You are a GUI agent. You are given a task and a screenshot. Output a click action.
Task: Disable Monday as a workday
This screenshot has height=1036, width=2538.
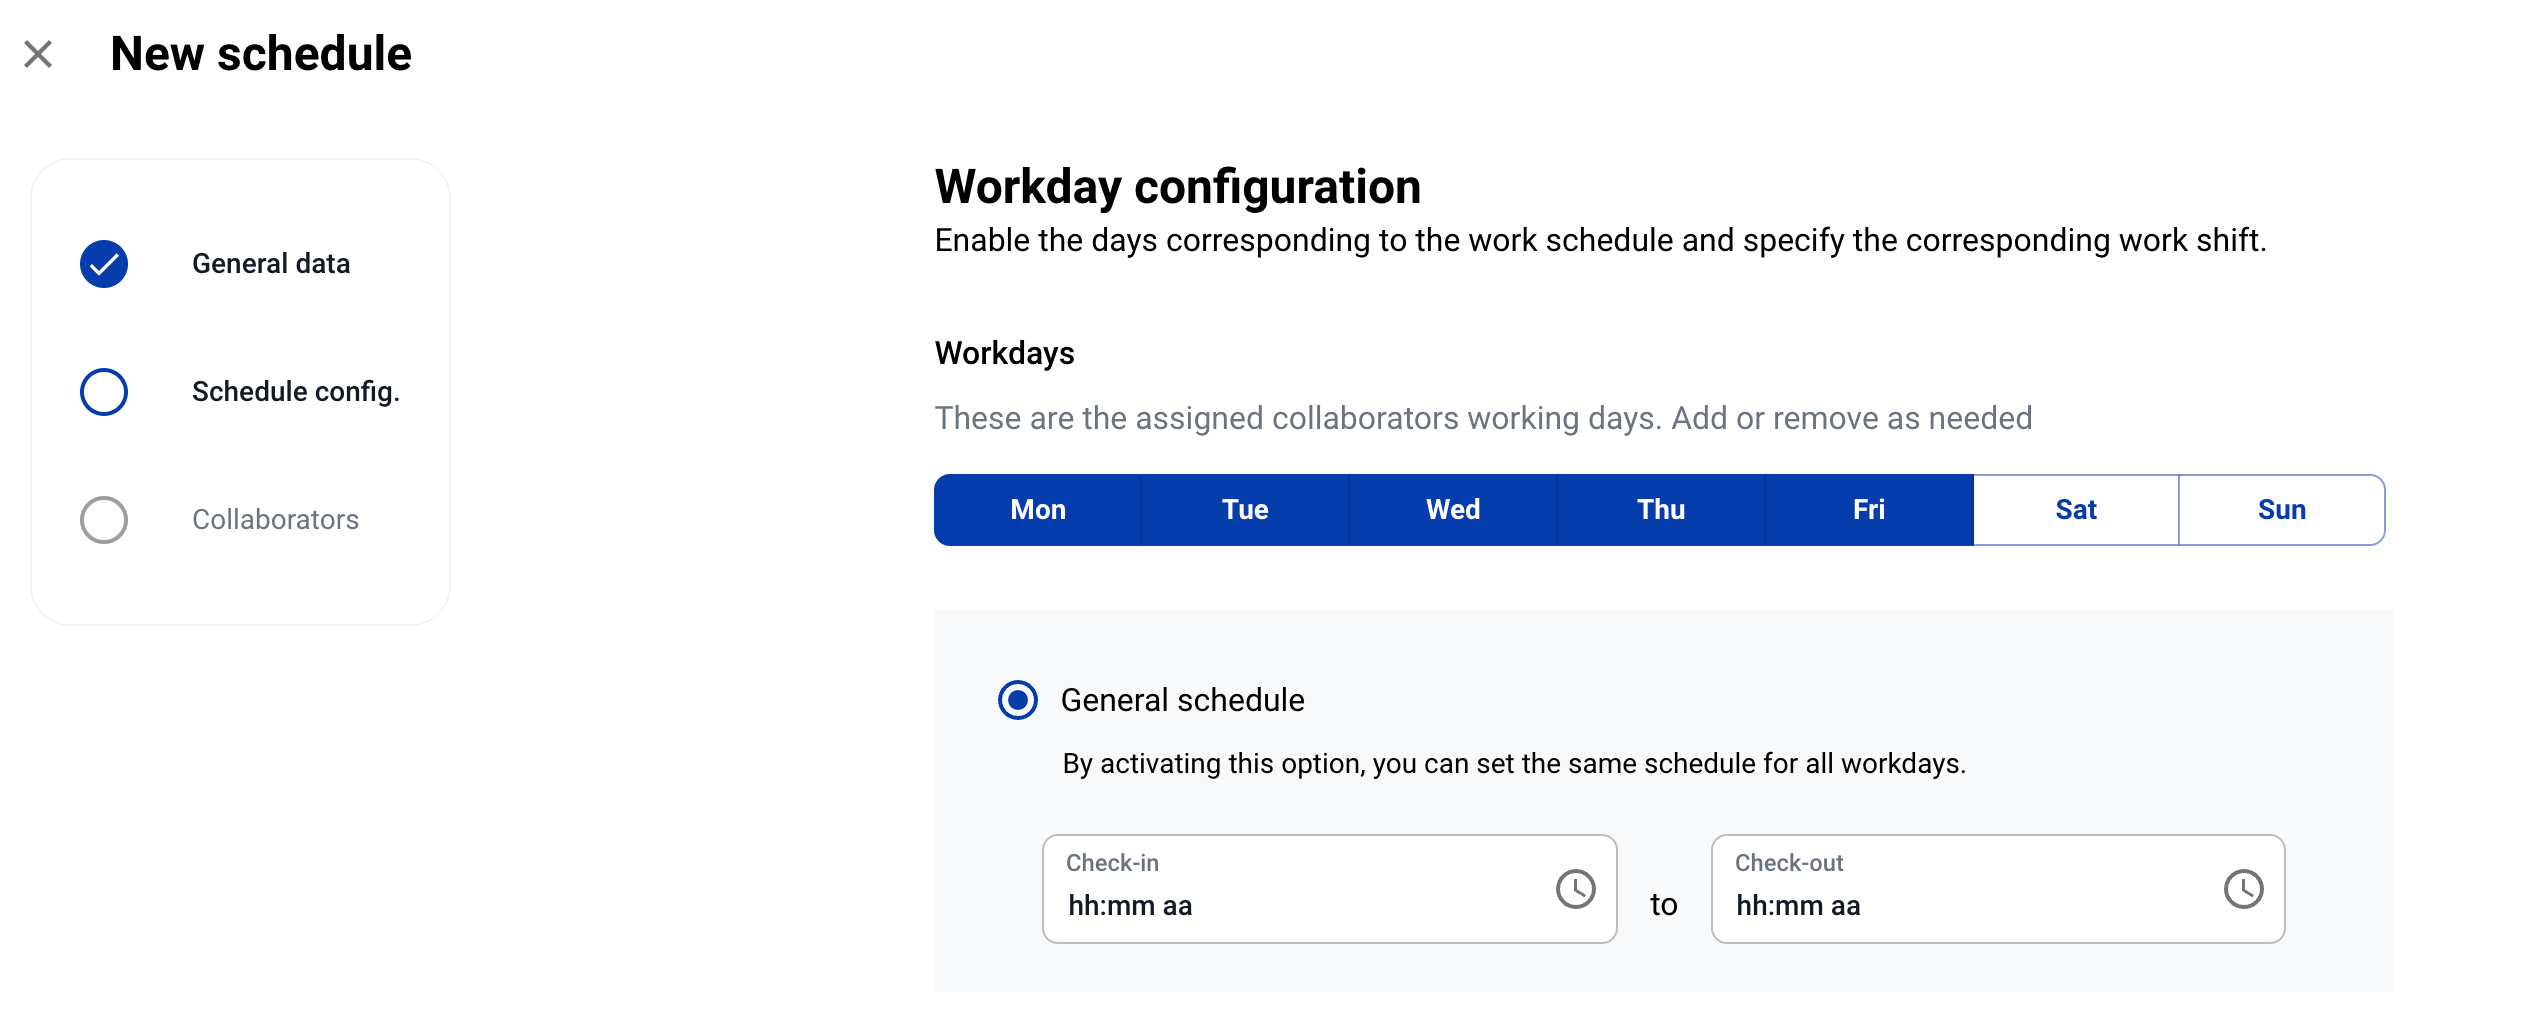1038,510
